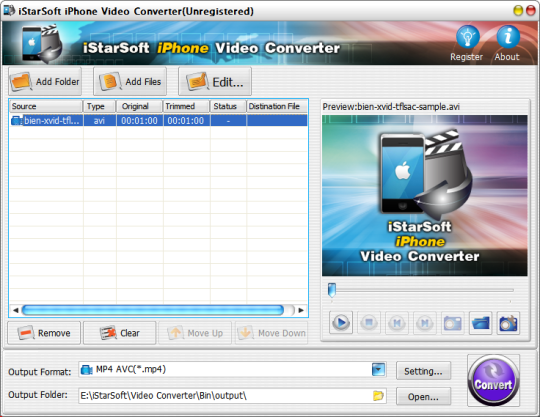Stop the preview playback
The height and width of the screenshot is (417, 540).
tap(369, 323)
